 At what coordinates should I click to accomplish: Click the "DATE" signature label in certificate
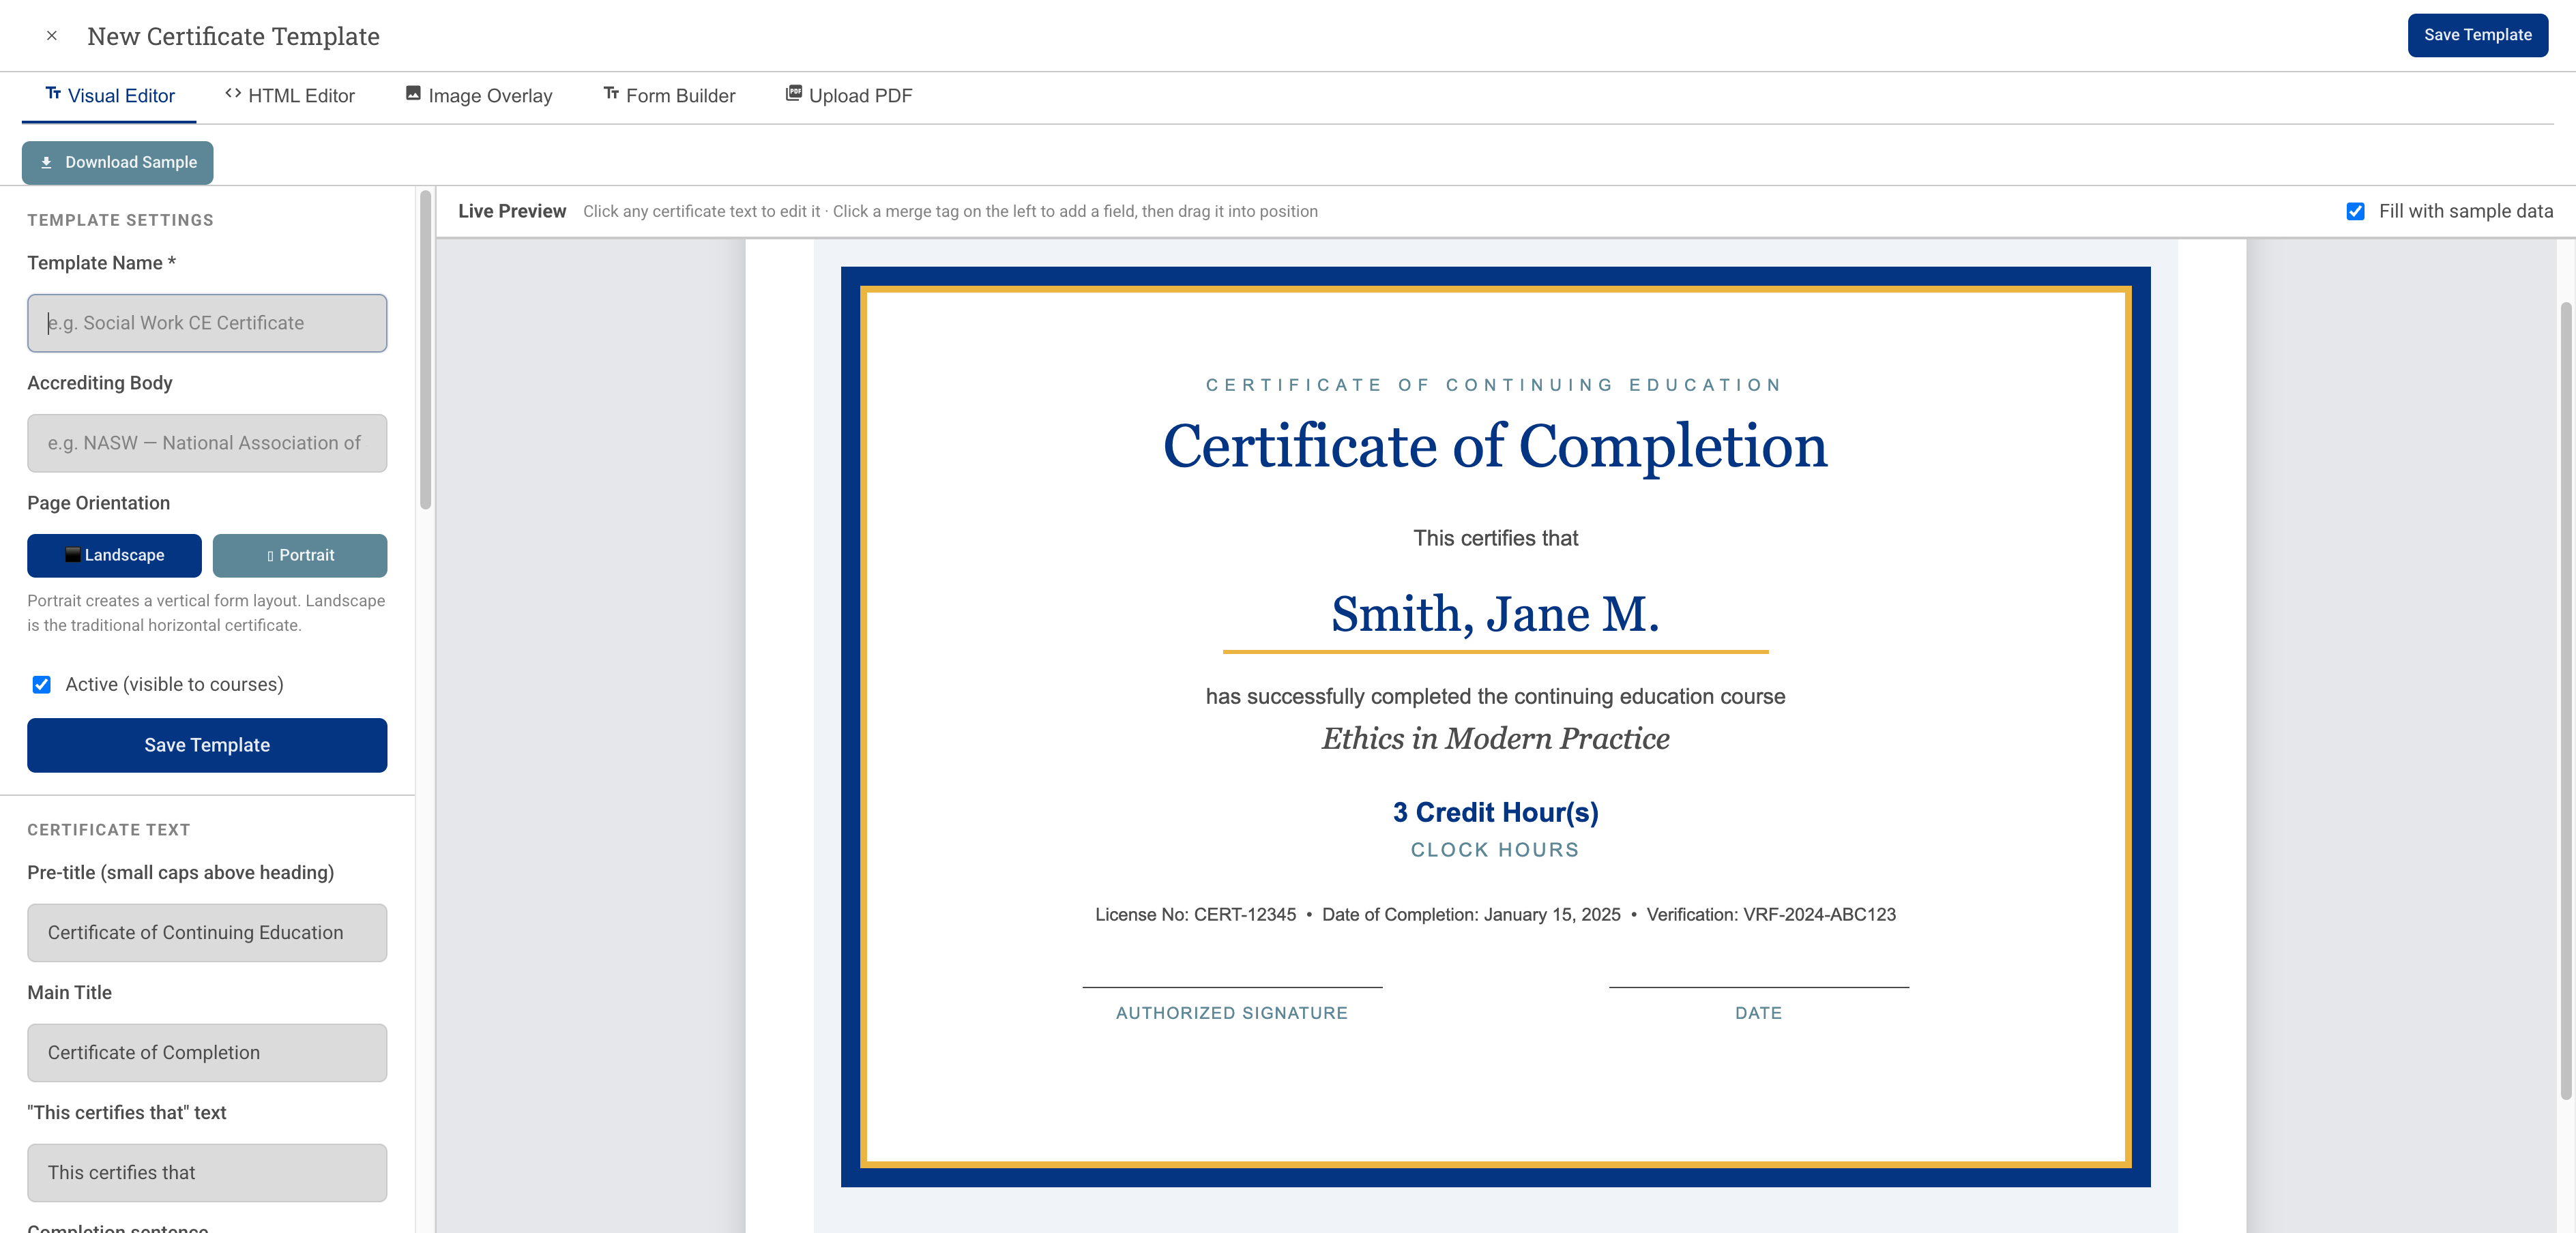coord(1758,1013)
